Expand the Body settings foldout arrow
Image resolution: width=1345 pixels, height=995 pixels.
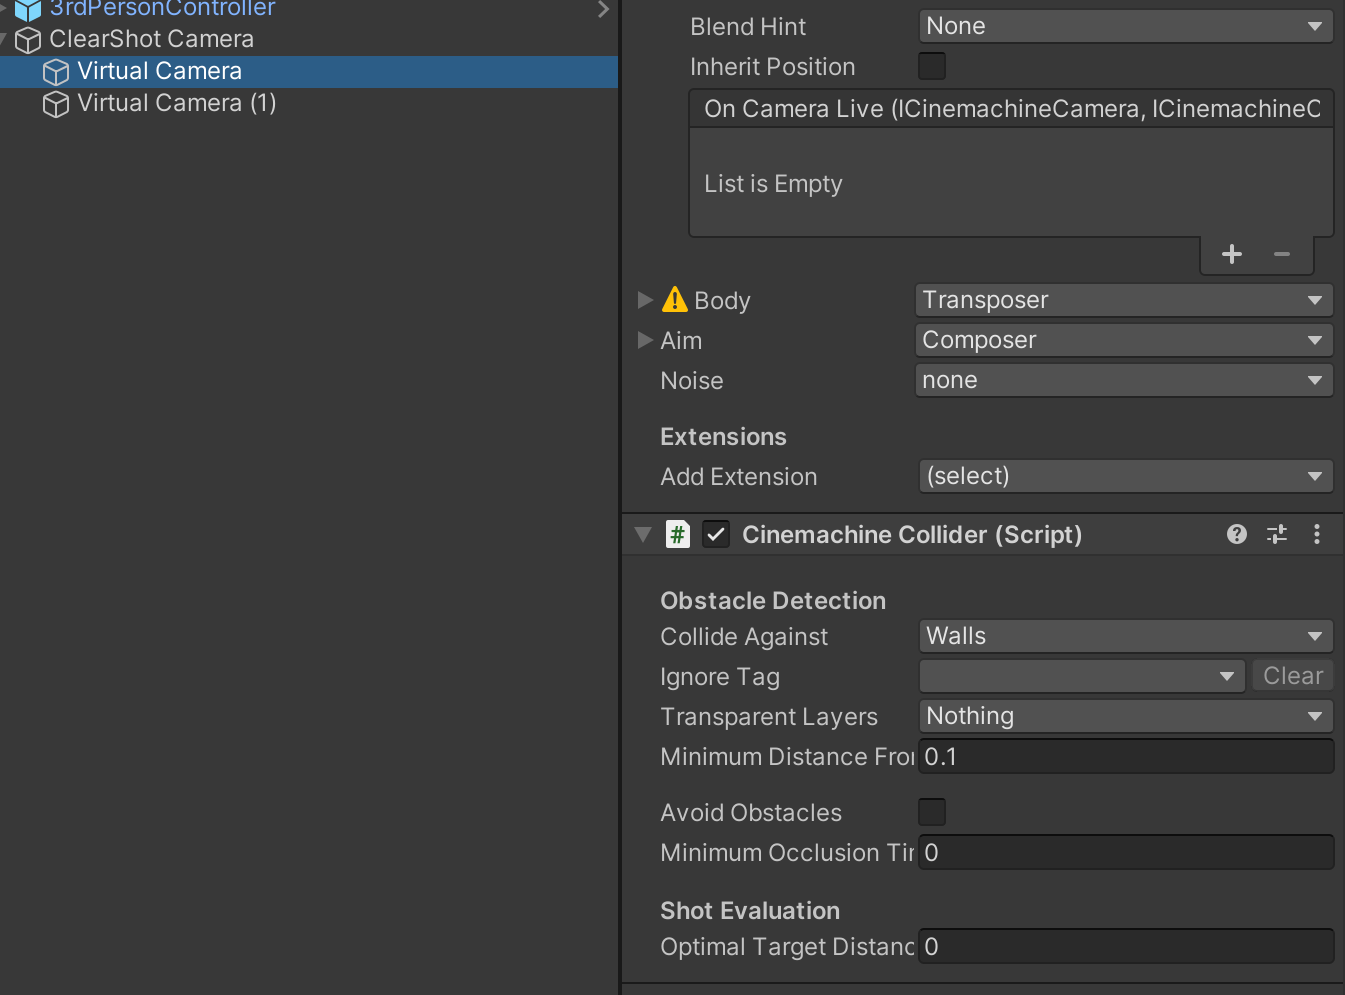coord(645,300)
